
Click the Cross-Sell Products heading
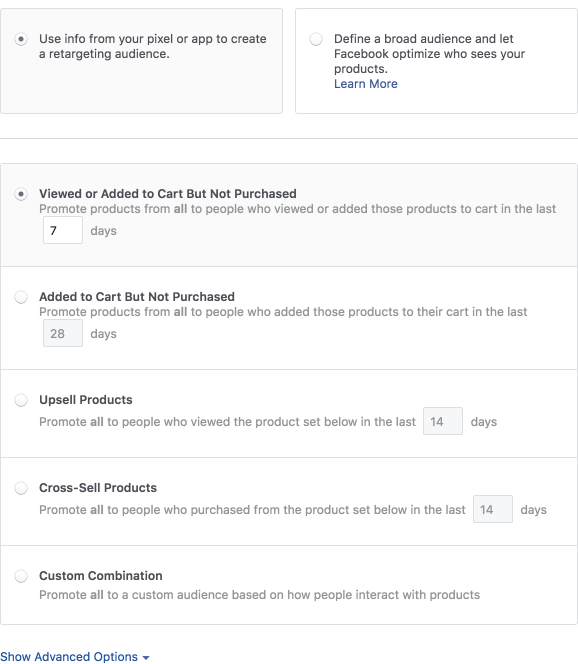98,488
